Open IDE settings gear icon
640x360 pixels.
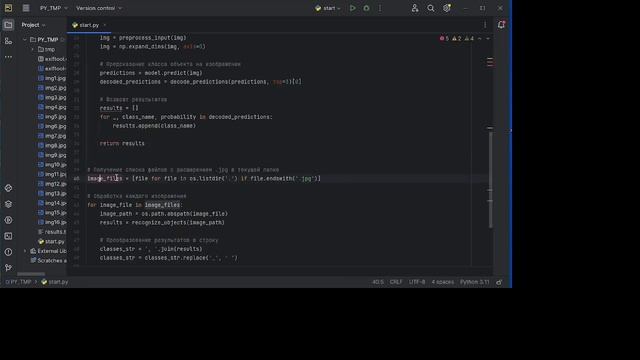[x=447, y=8]
